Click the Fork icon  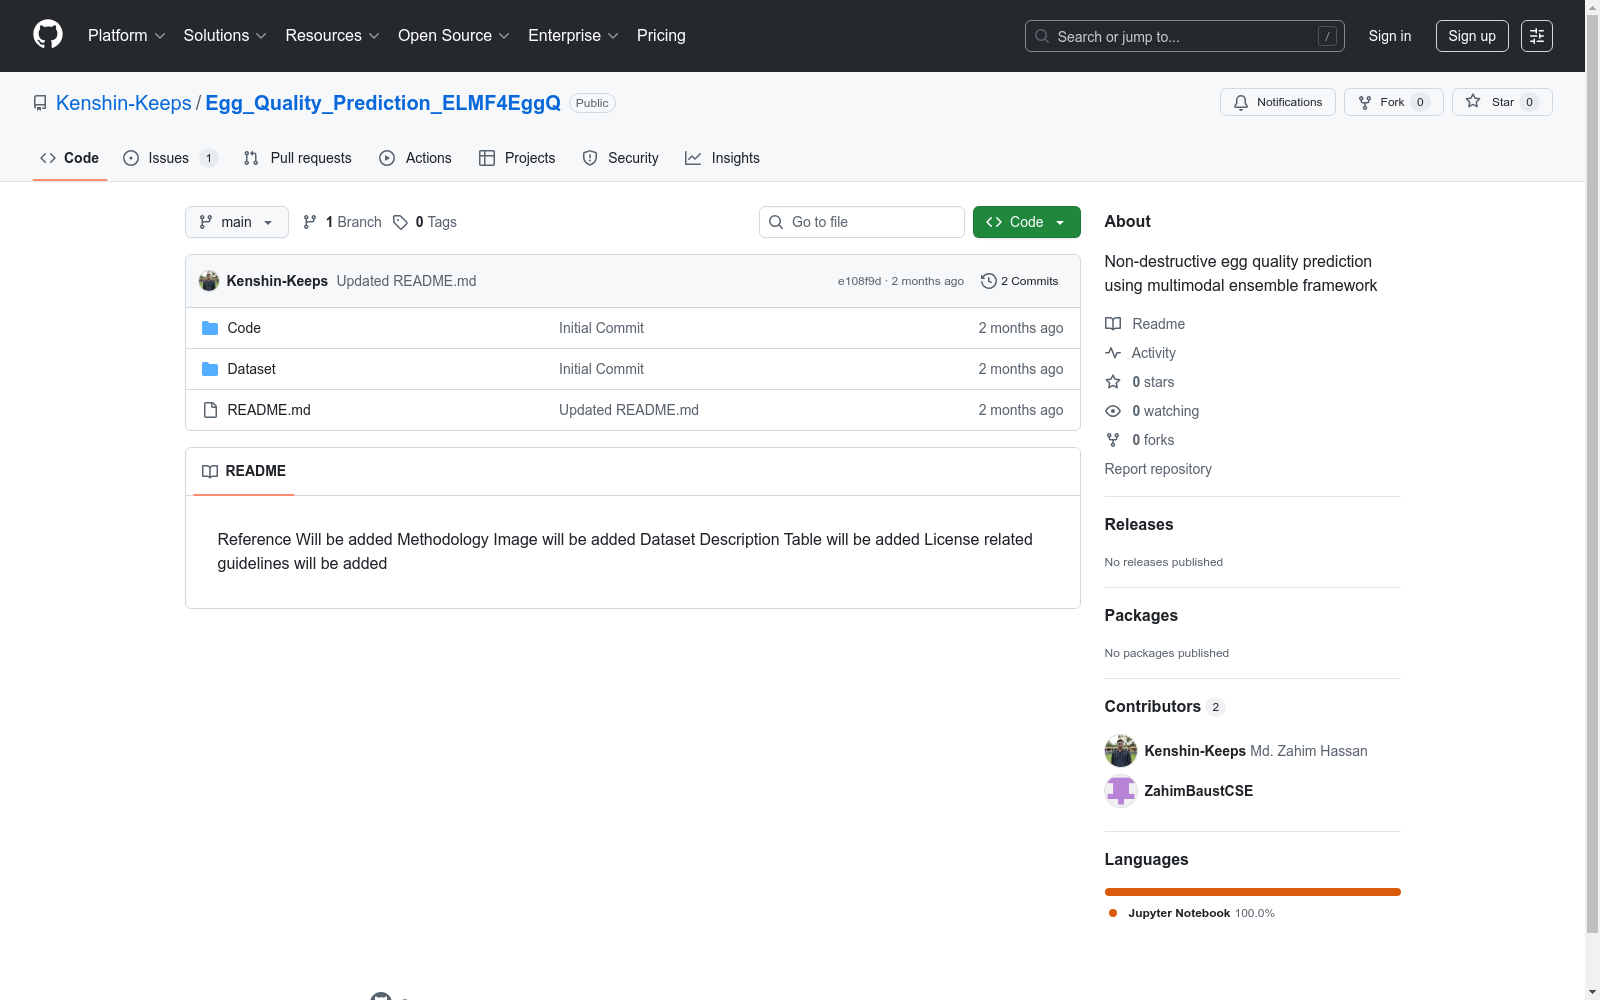pyautogui.click(x=1365, y=102)
